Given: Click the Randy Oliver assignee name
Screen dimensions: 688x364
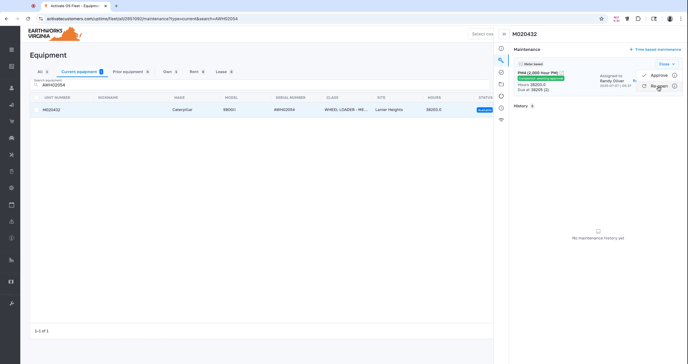Looking at the screenshot, I should coord(612,81).
